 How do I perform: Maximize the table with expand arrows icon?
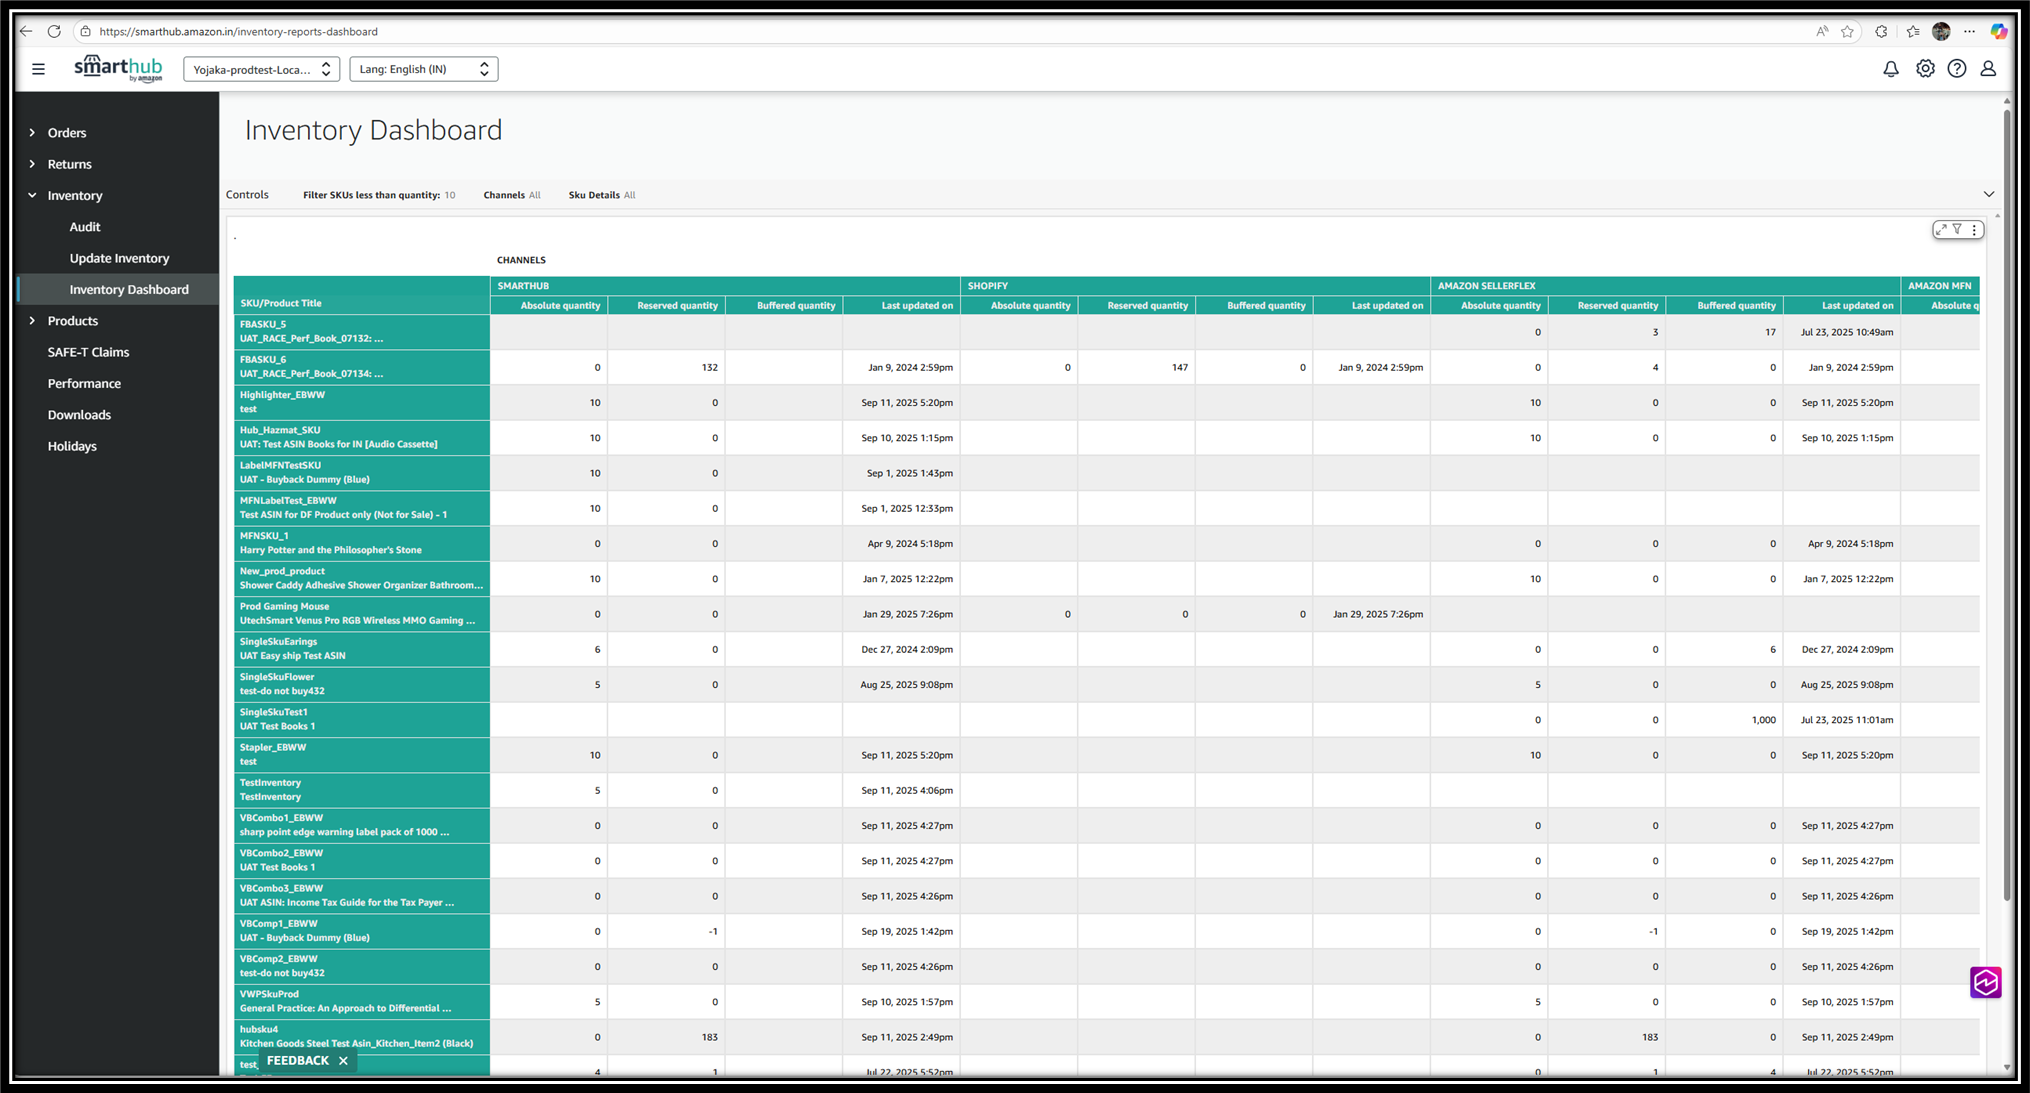[x=1941, y=230]
